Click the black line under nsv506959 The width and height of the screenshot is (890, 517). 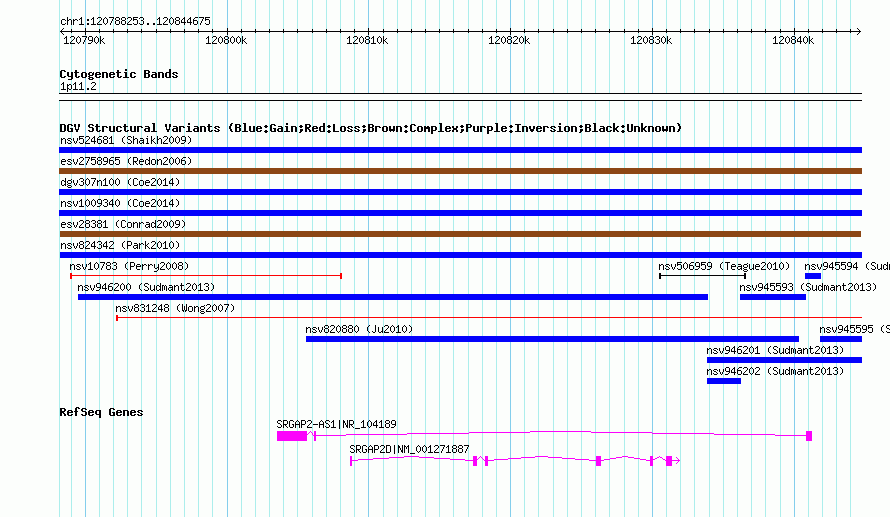(x=703, y=276)
